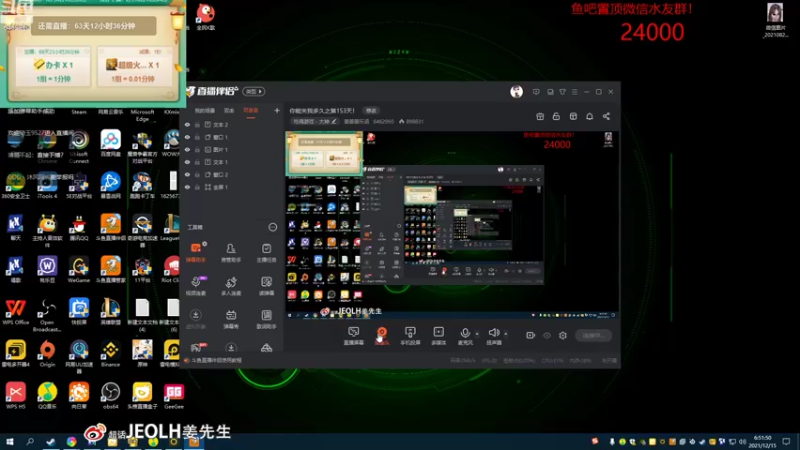Click the 多媒体 media source icon

[438, 336]
